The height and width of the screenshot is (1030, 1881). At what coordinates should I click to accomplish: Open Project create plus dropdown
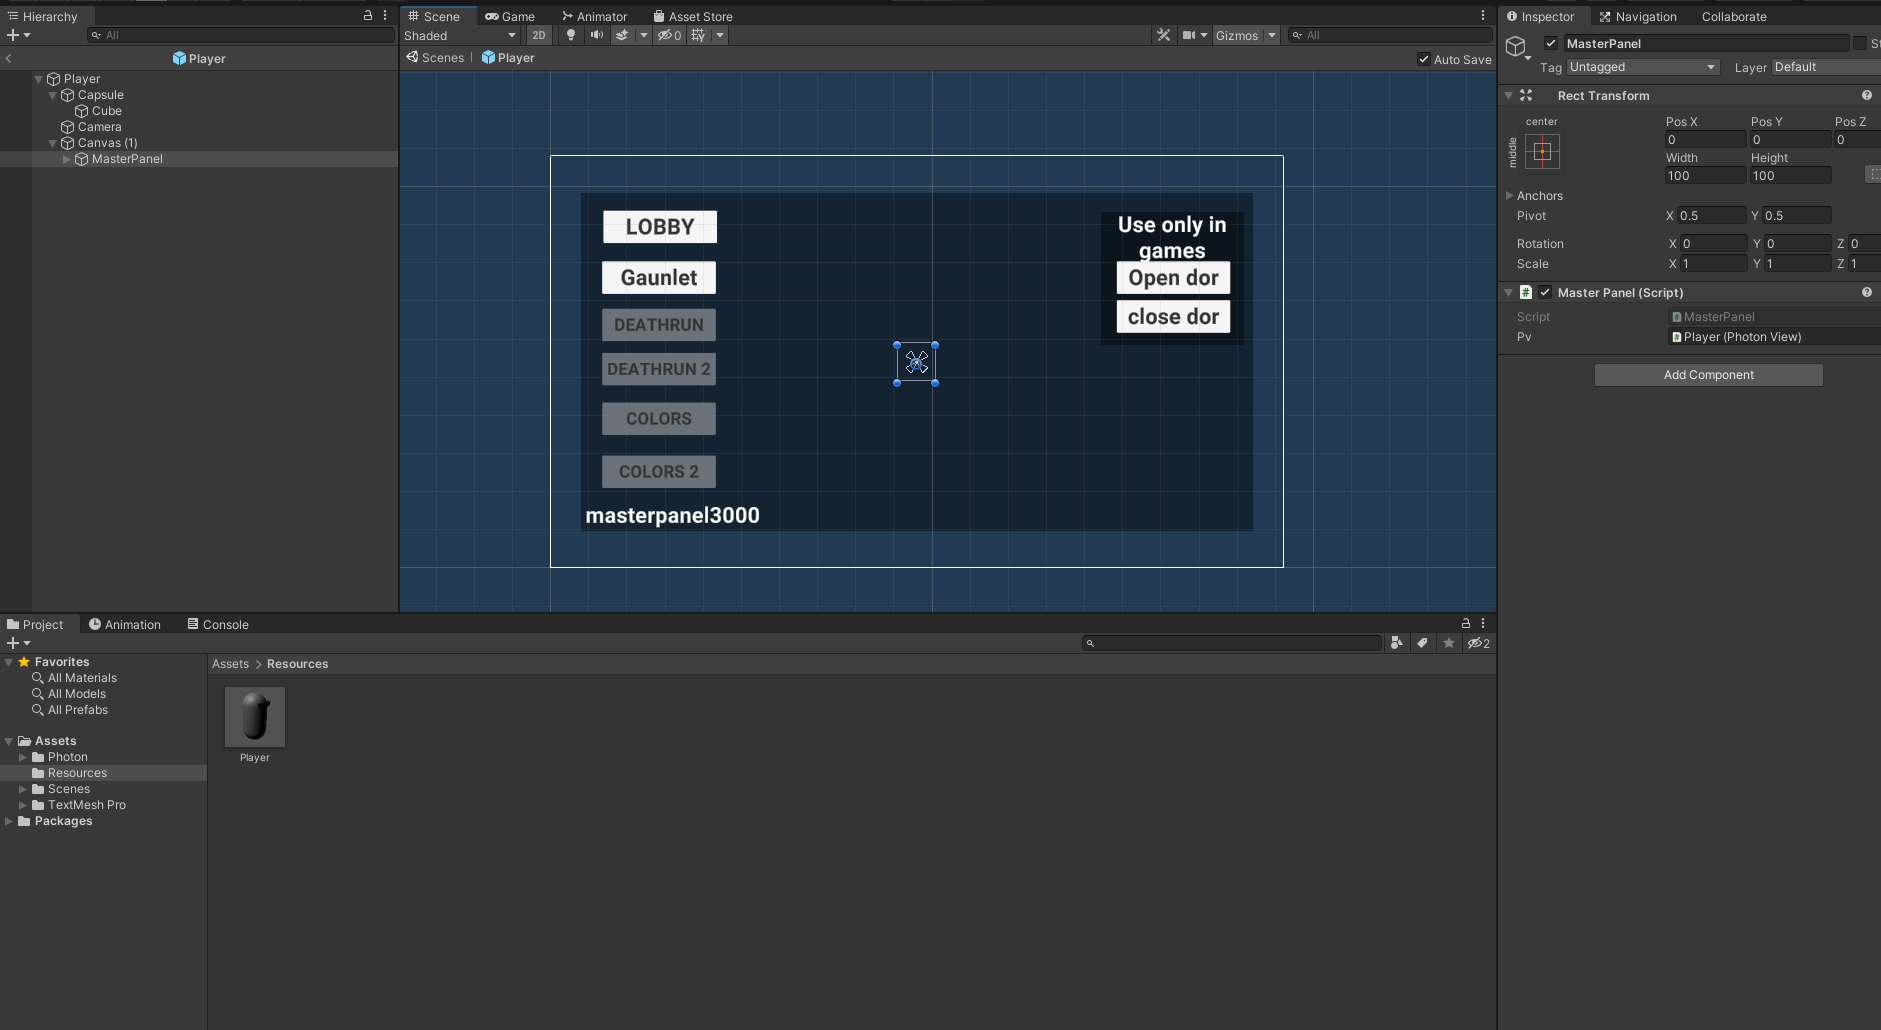[18, 643]
